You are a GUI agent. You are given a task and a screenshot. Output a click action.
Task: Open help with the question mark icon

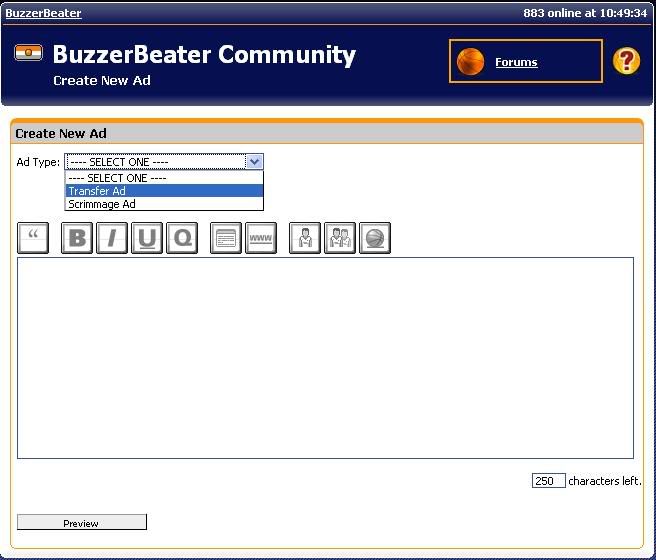click(x=627, y=61)
